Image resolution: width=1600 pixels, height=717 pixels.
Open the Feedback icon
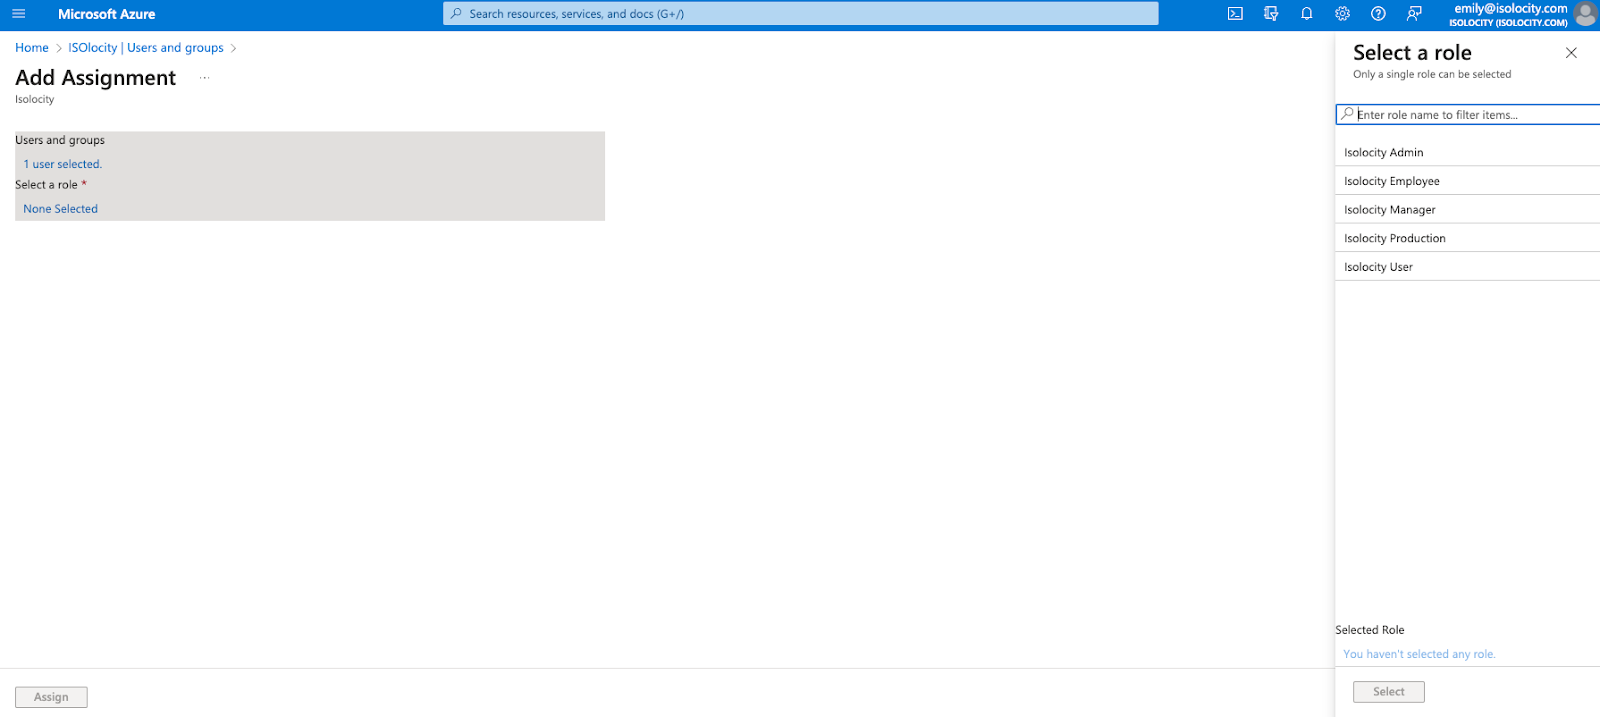[1414, 14]
